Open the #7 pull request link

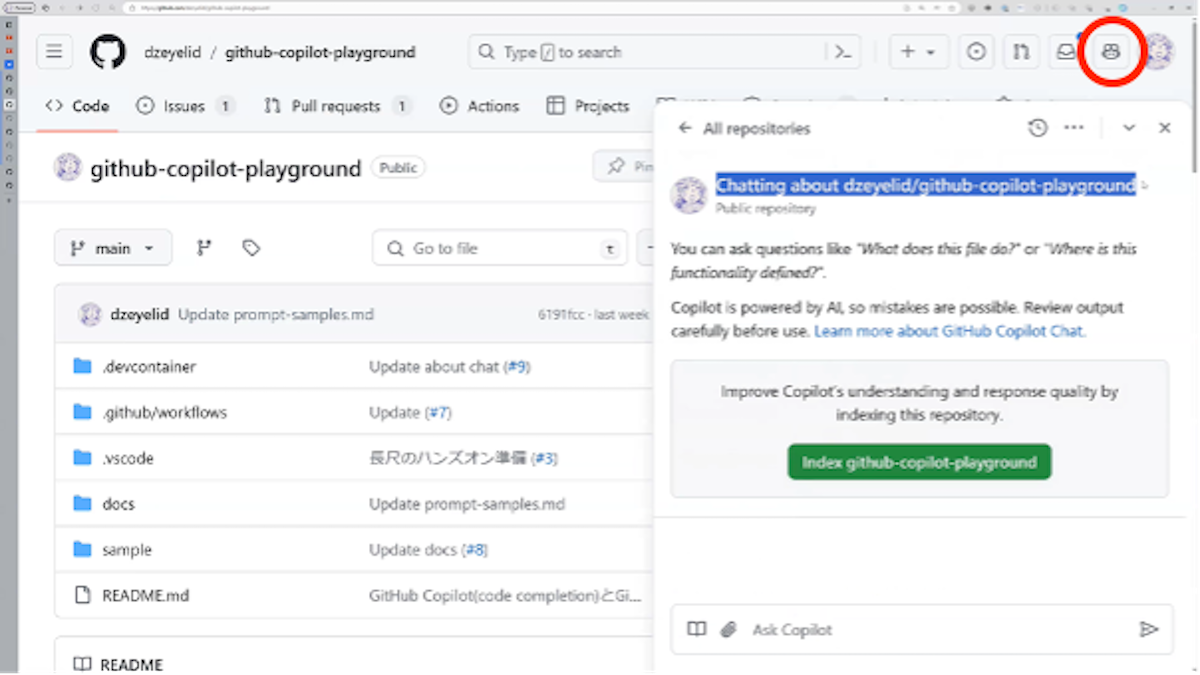coord(438,412)
